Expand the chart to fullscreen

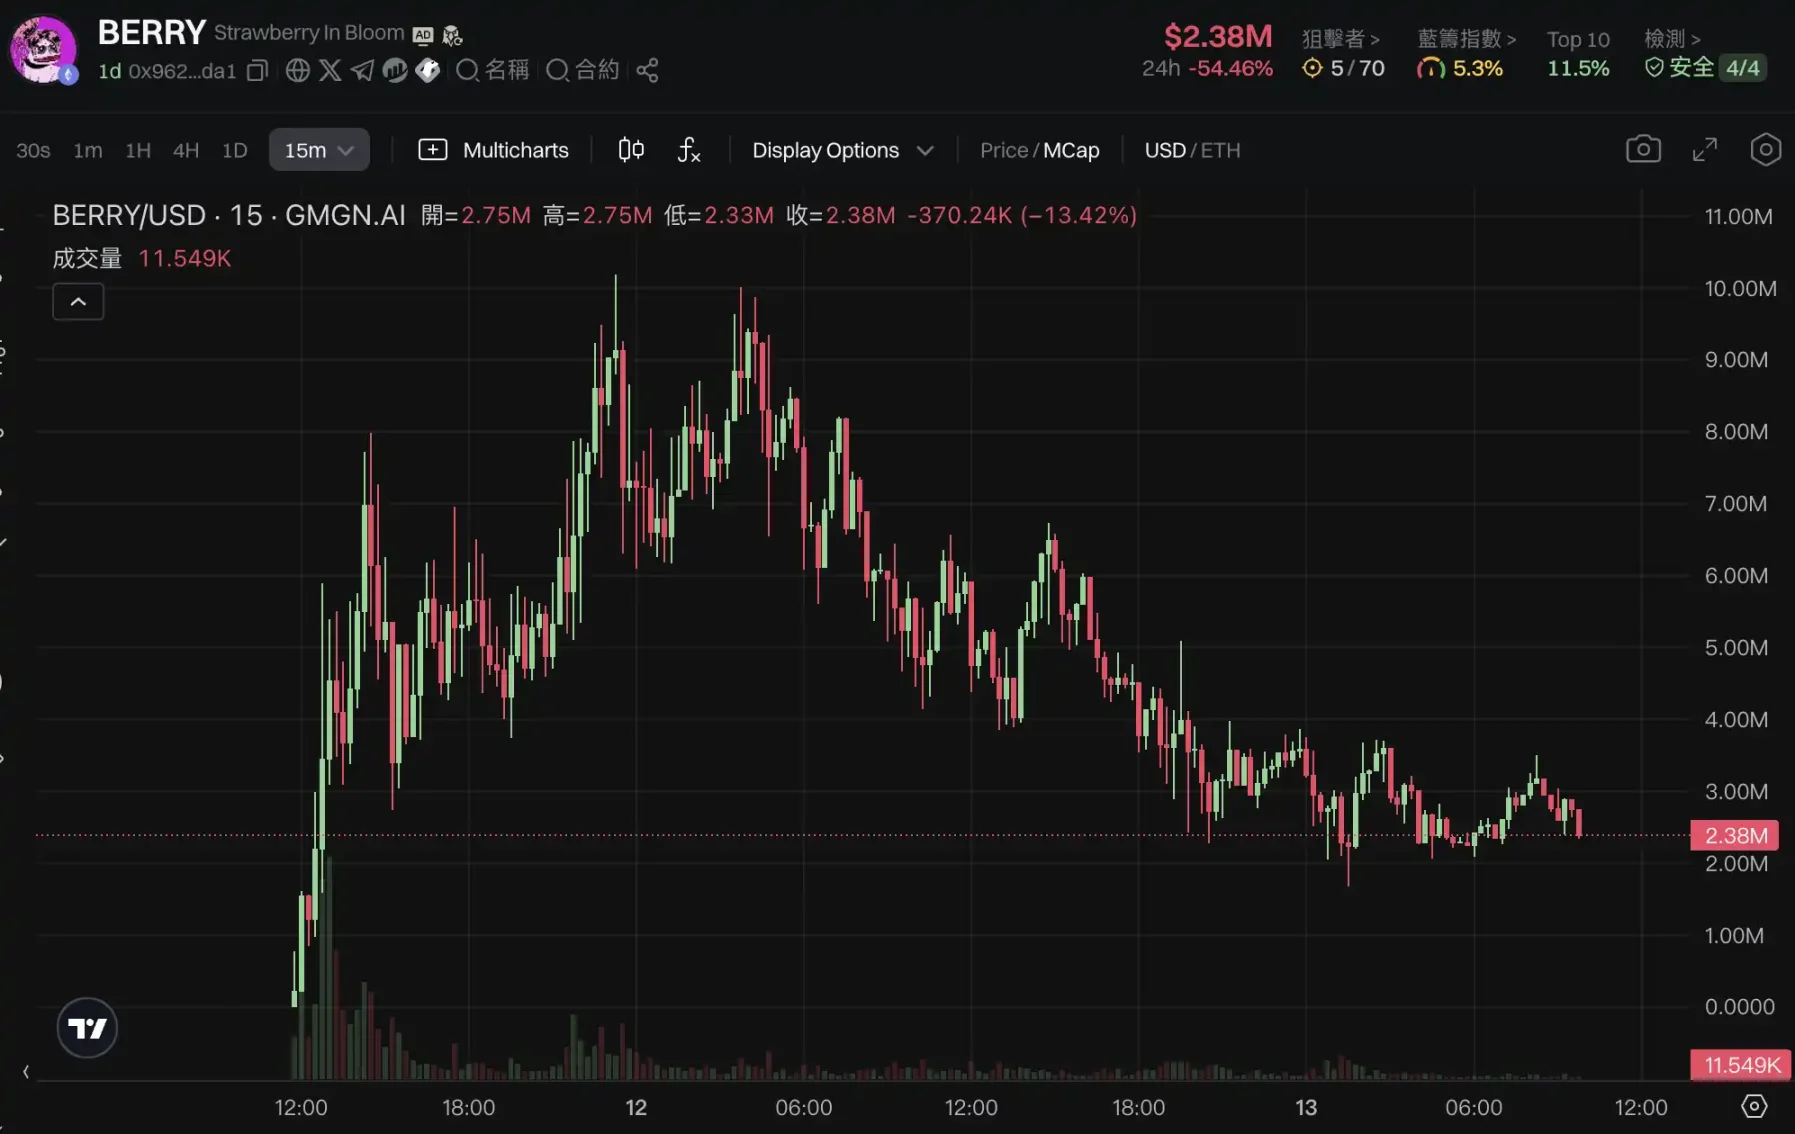pyautogui.click(x=1705, y=149)
